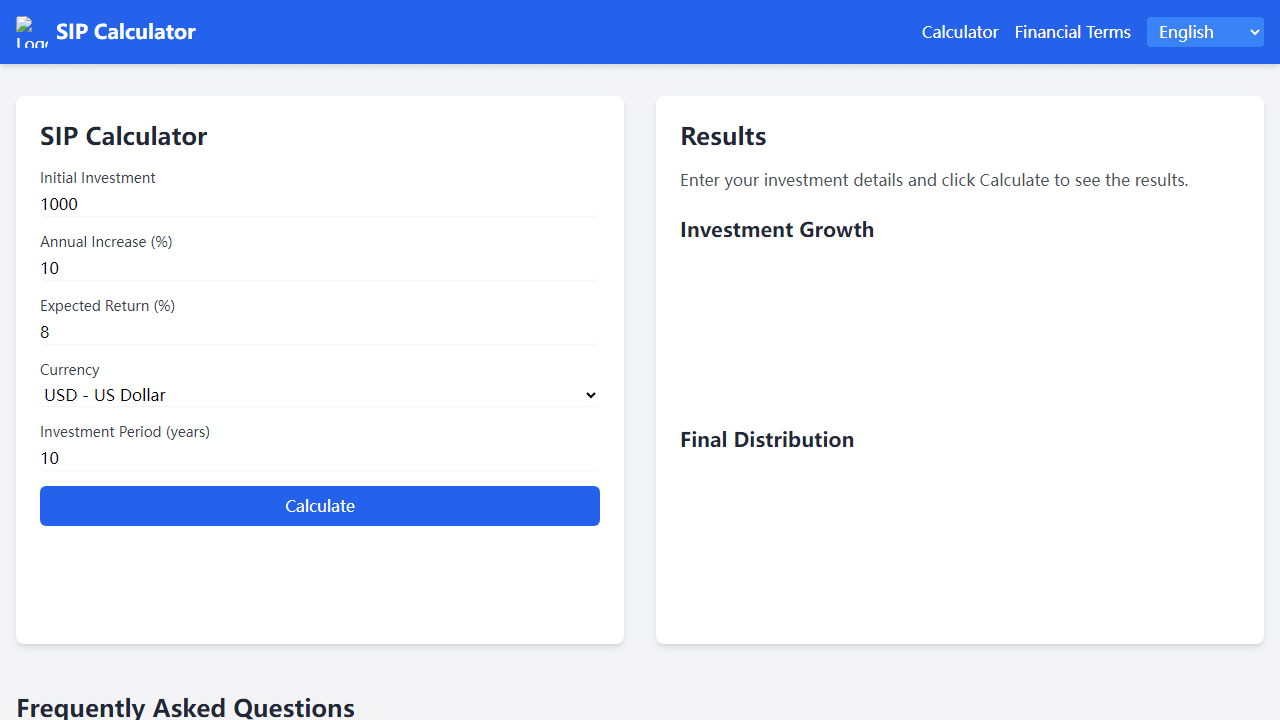Image resolution: width=1280 pixels, height=720 pixels.
Task: Click the Final Distribution chart heading
Action: (767, 440)
